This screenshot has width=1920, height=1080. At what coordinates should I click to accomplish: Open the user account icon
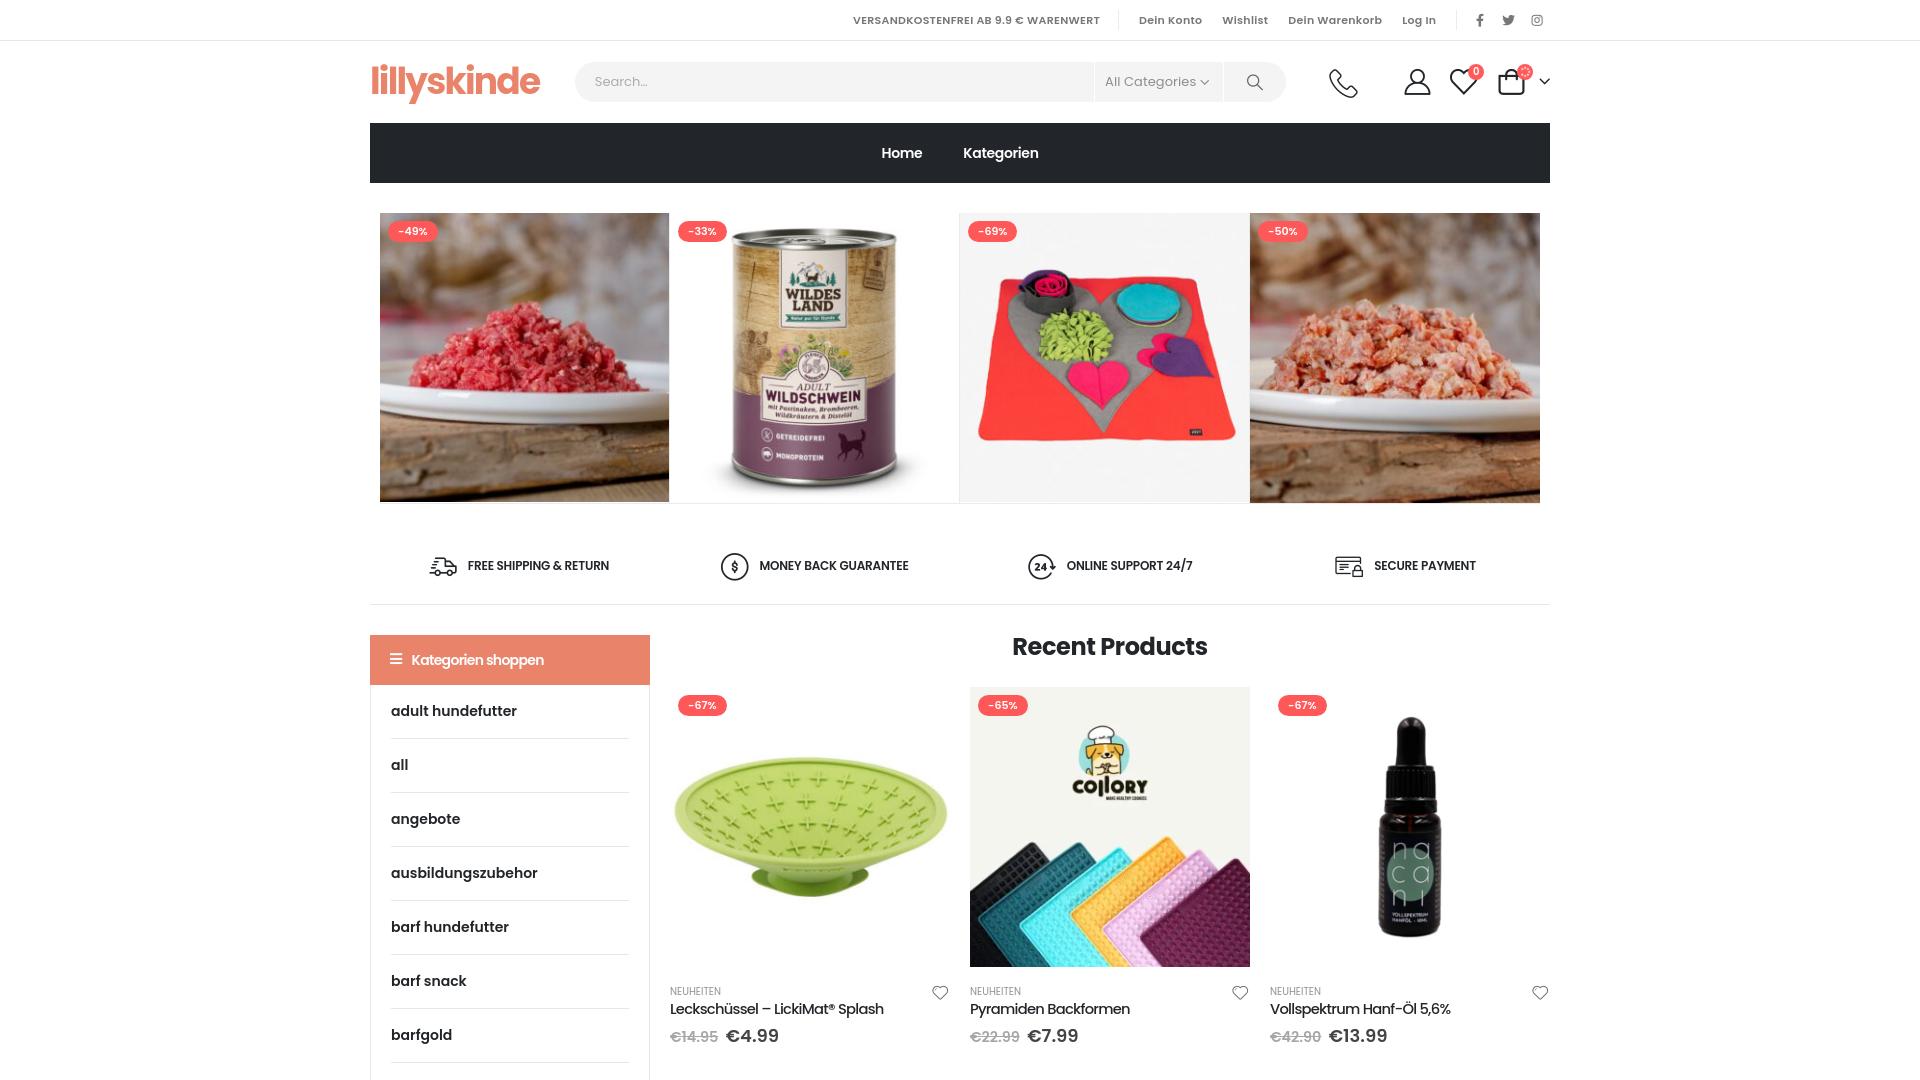click(1417, 82)
